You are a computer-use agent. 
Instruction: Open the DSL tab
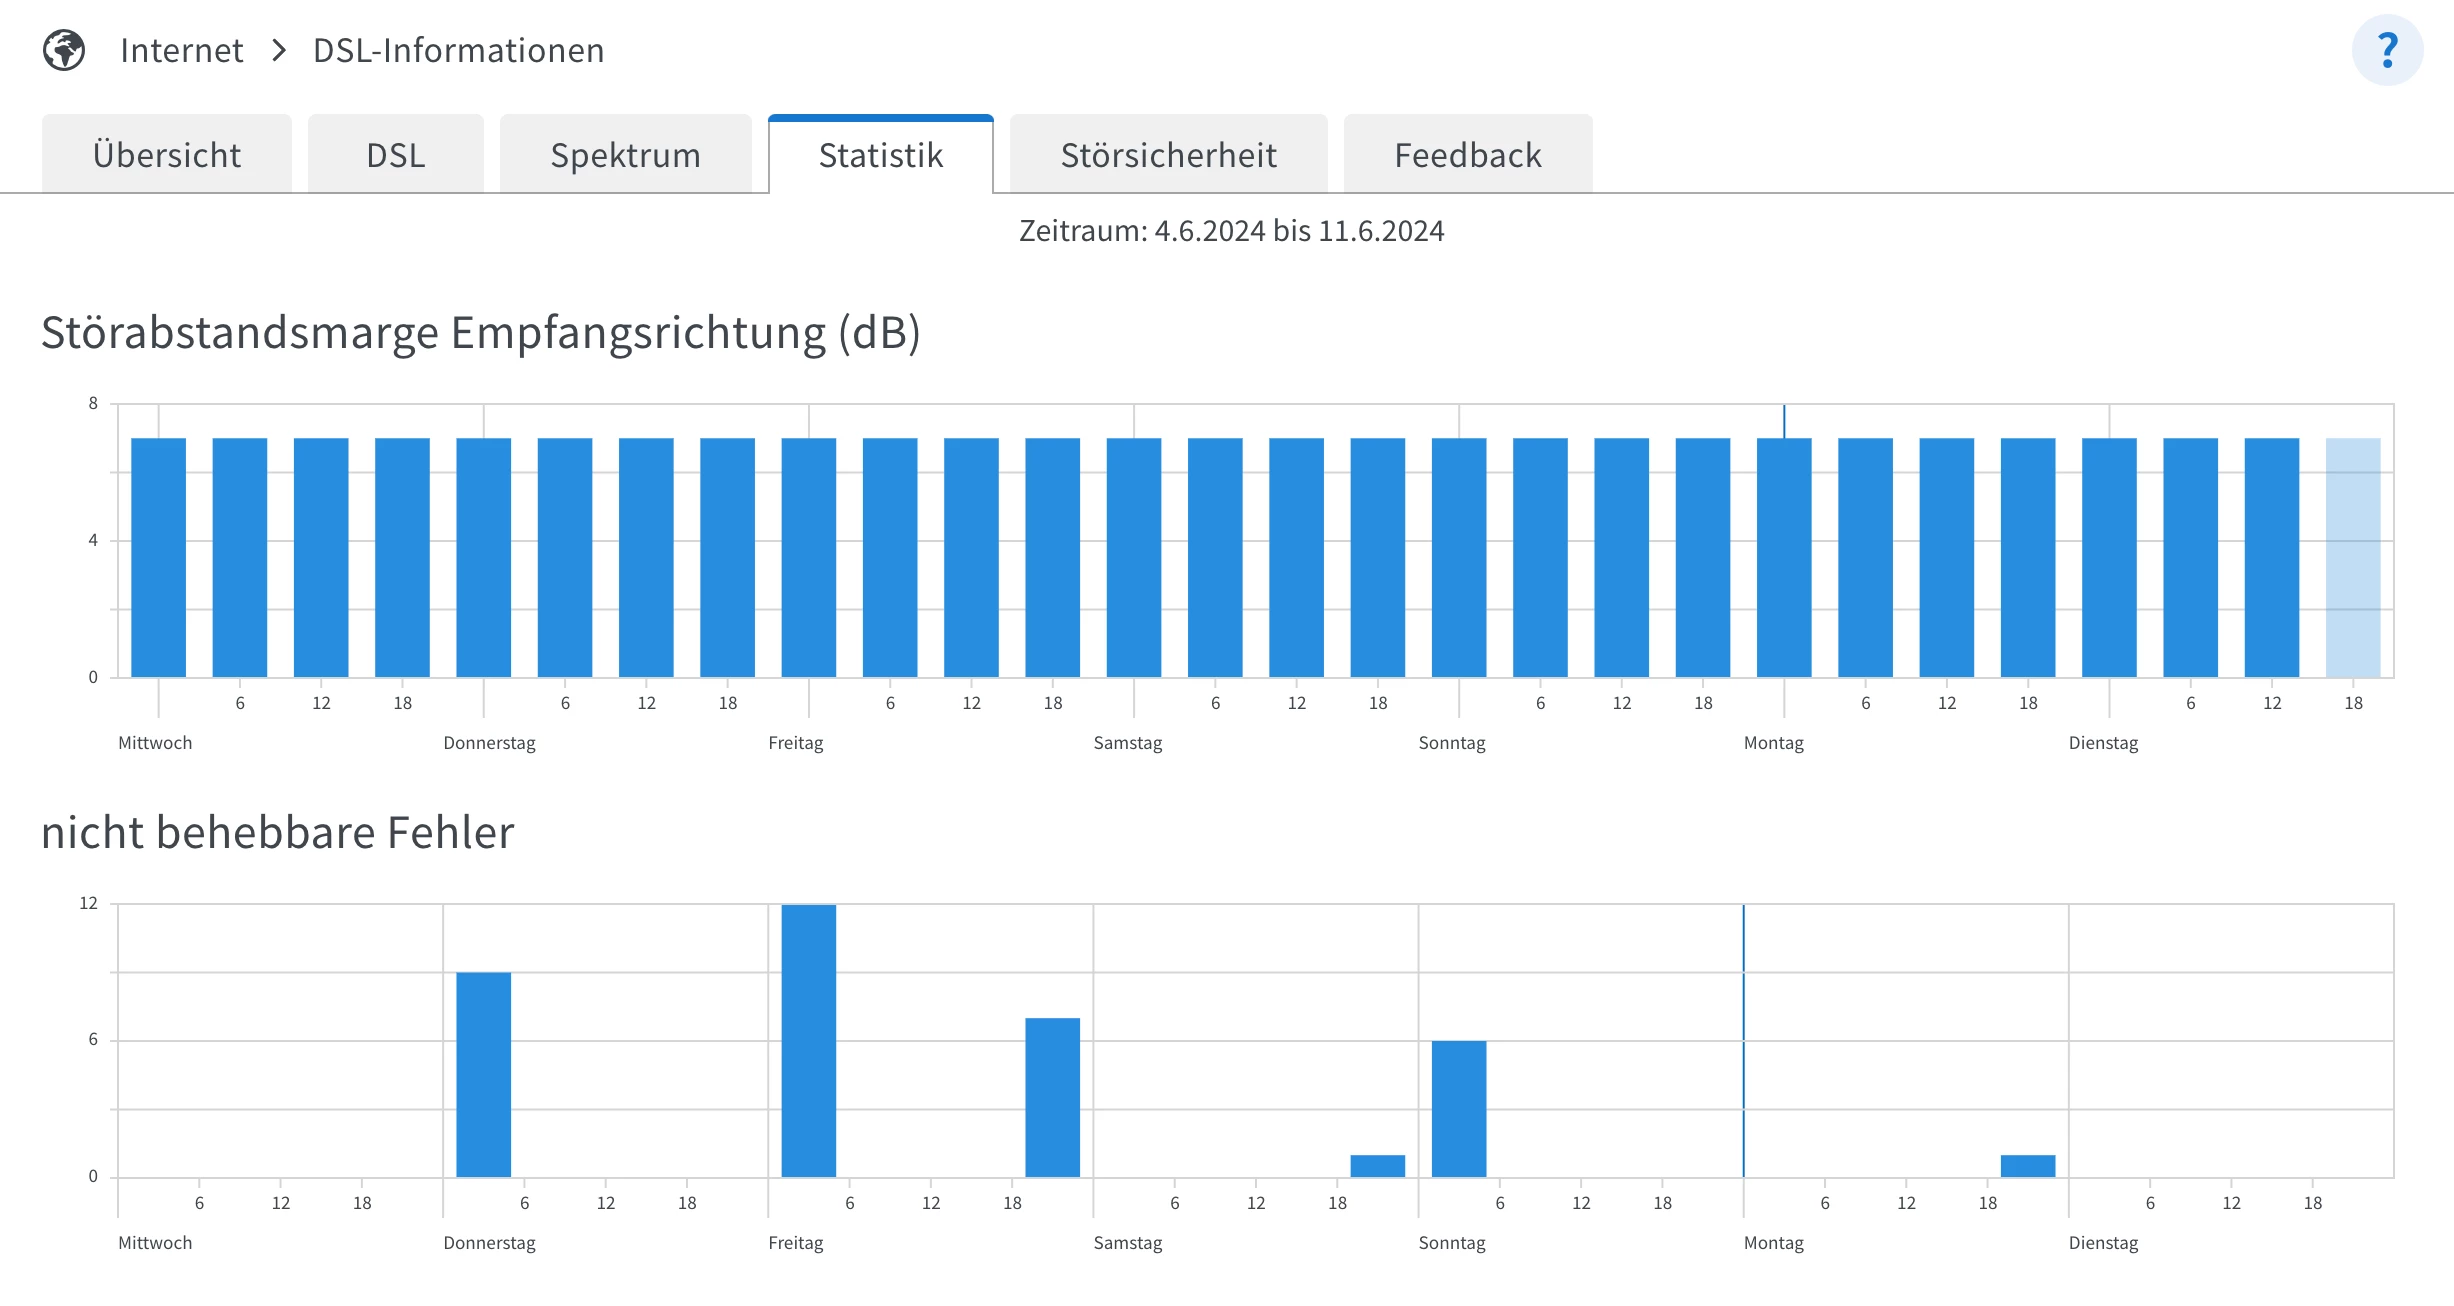pyautogui.click(x=396, y=155)
